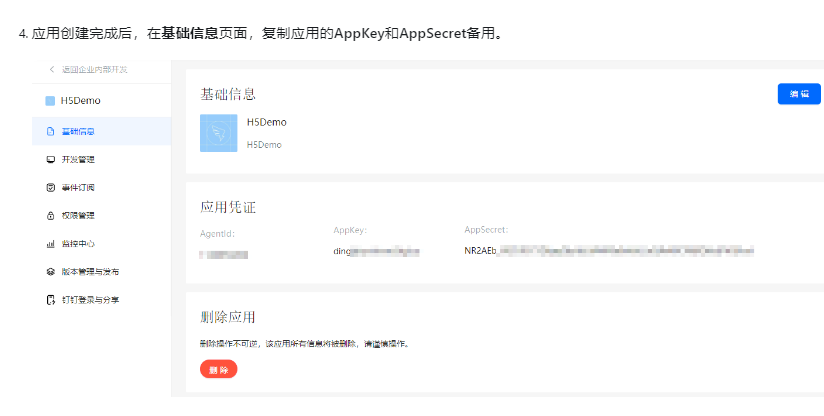
Task: Click the 权限管理 lock icon
Action: 50,216
